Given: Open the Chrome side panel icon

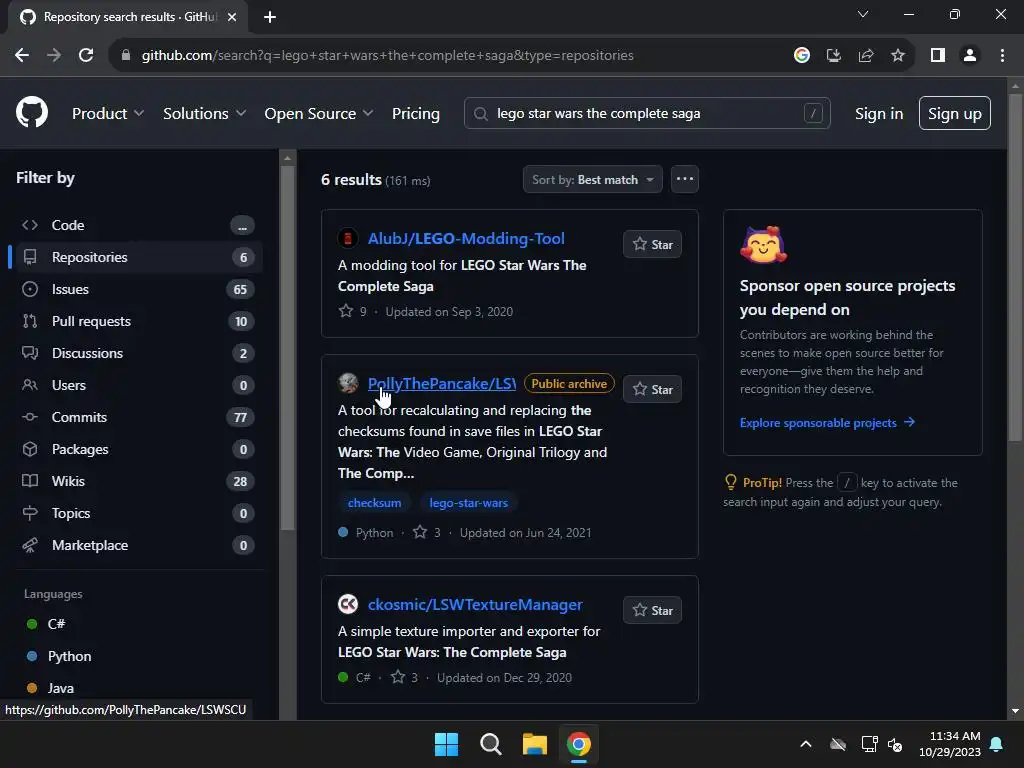Looking at the screenshot, I should tap(938, 56).
